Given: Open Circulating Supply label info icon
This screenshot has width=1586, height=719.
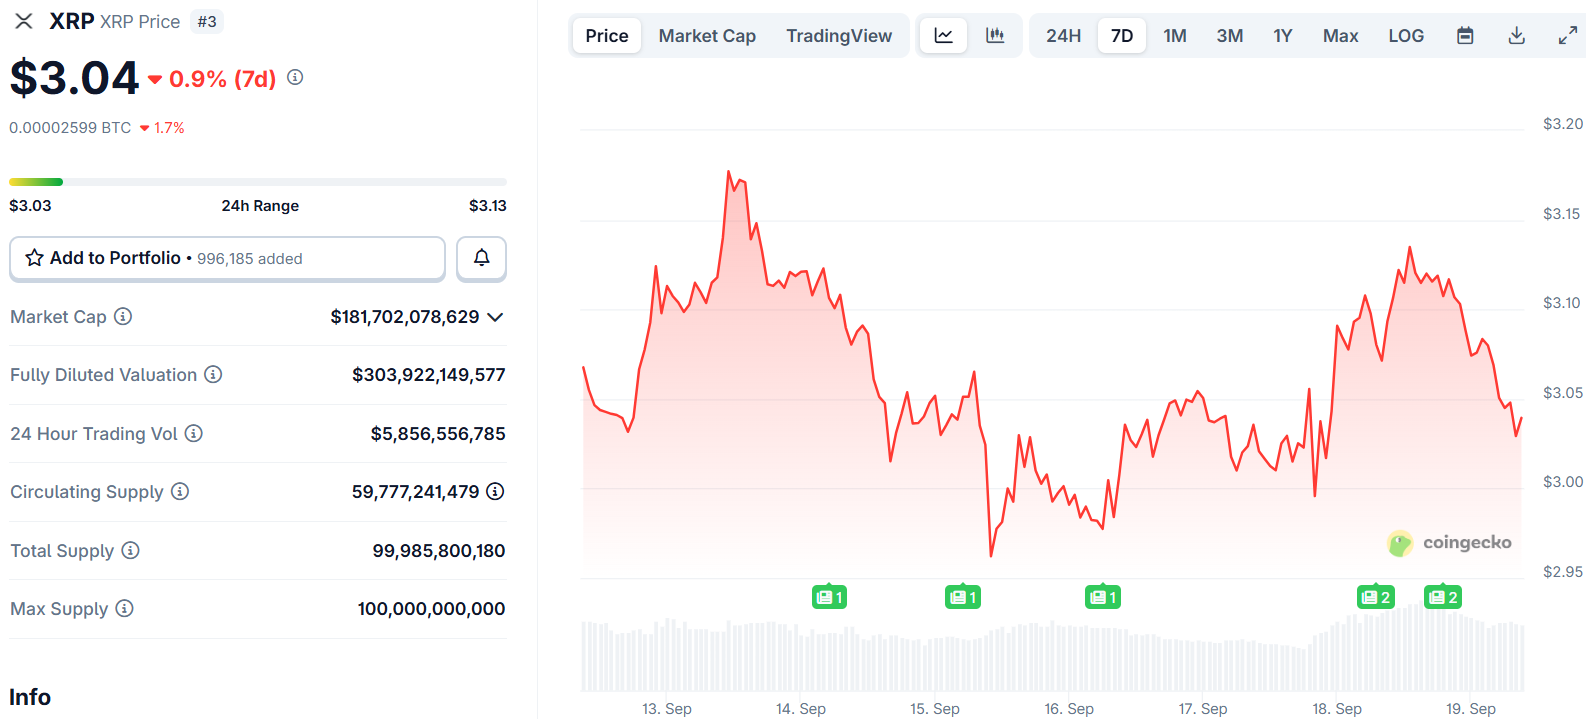Looking at the screenshot, I should click(180, 491).
